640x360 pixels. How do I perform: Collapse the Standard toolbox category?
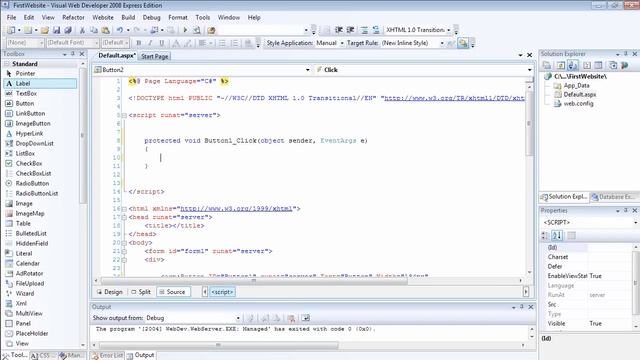(x=7, y=64)
